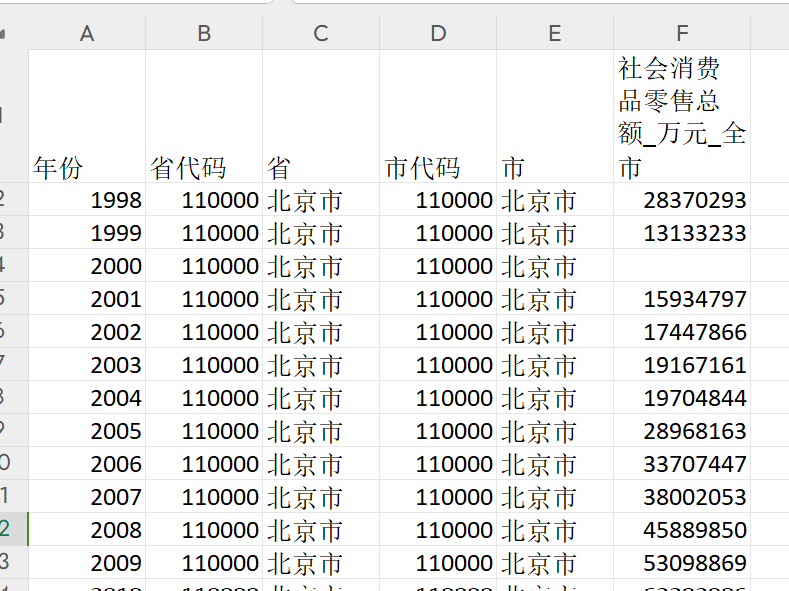789x591 pixels.
Task: Click province code 110000 in the 2003 row
Action: 204,364
